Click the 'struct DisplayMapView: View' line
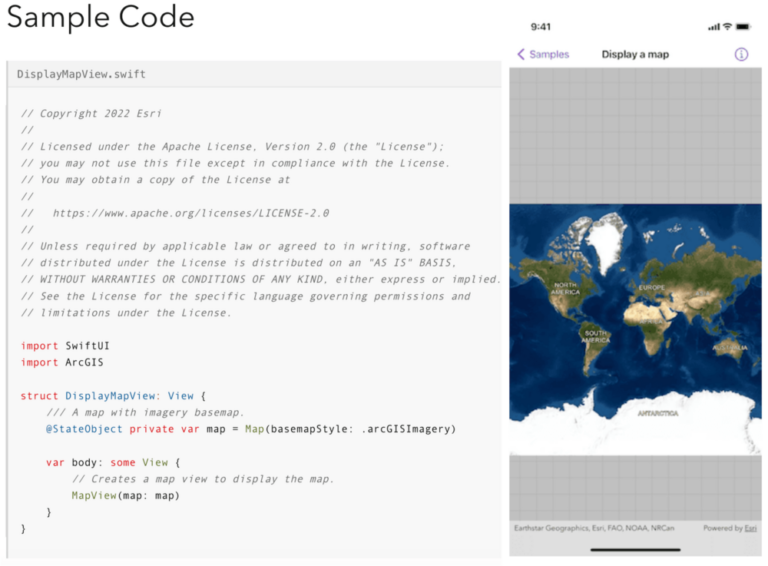768x566 pixels. [113, 396]
